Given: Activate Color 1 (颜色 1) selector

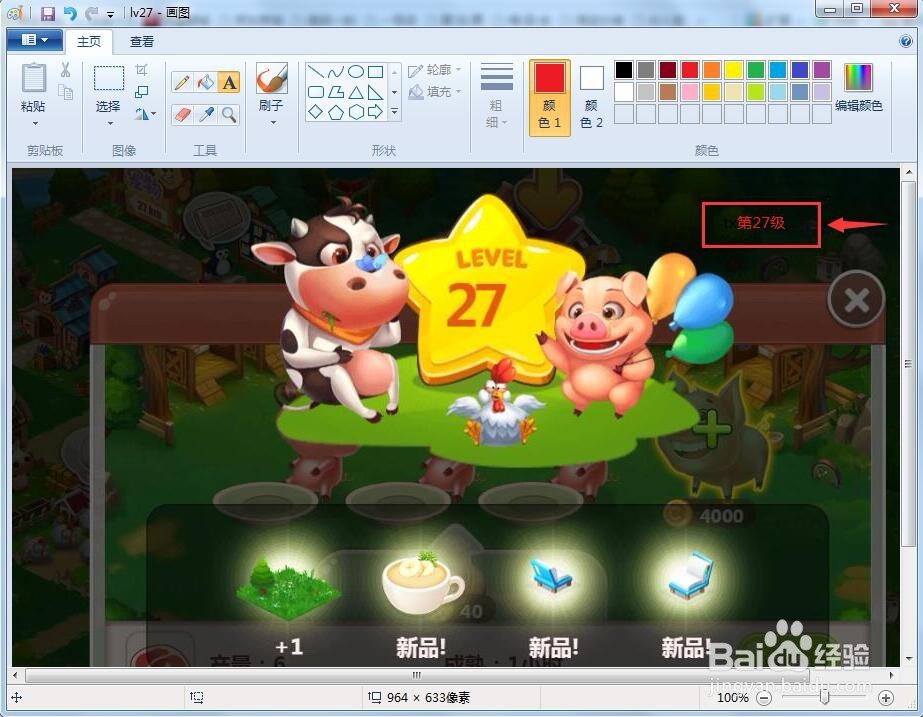Looking at the screenshot, I should [550, 97].
